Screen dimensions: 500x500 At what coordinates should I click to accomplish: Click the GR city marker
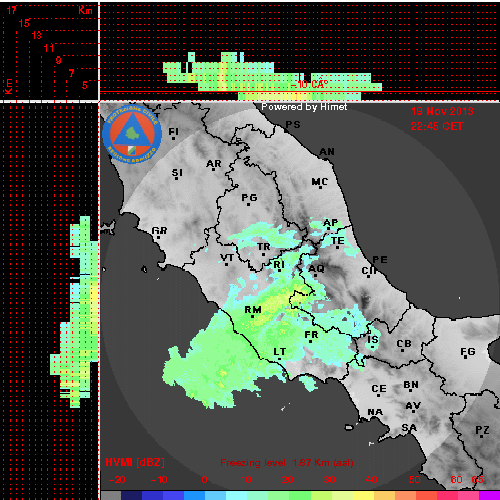[158, 237]
